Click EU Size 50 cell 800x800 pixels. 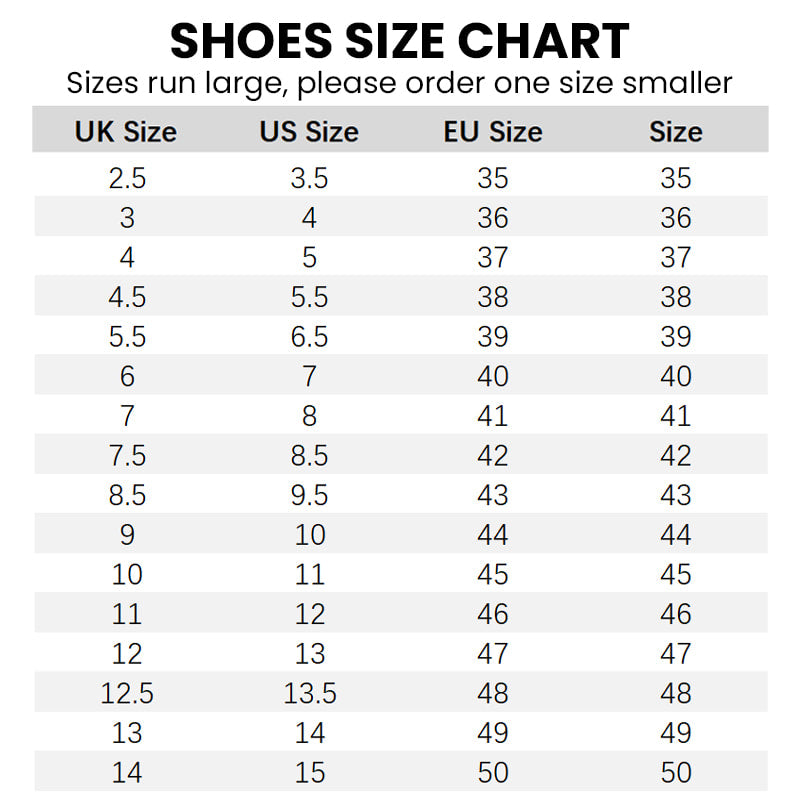click(x=493, y=773)
